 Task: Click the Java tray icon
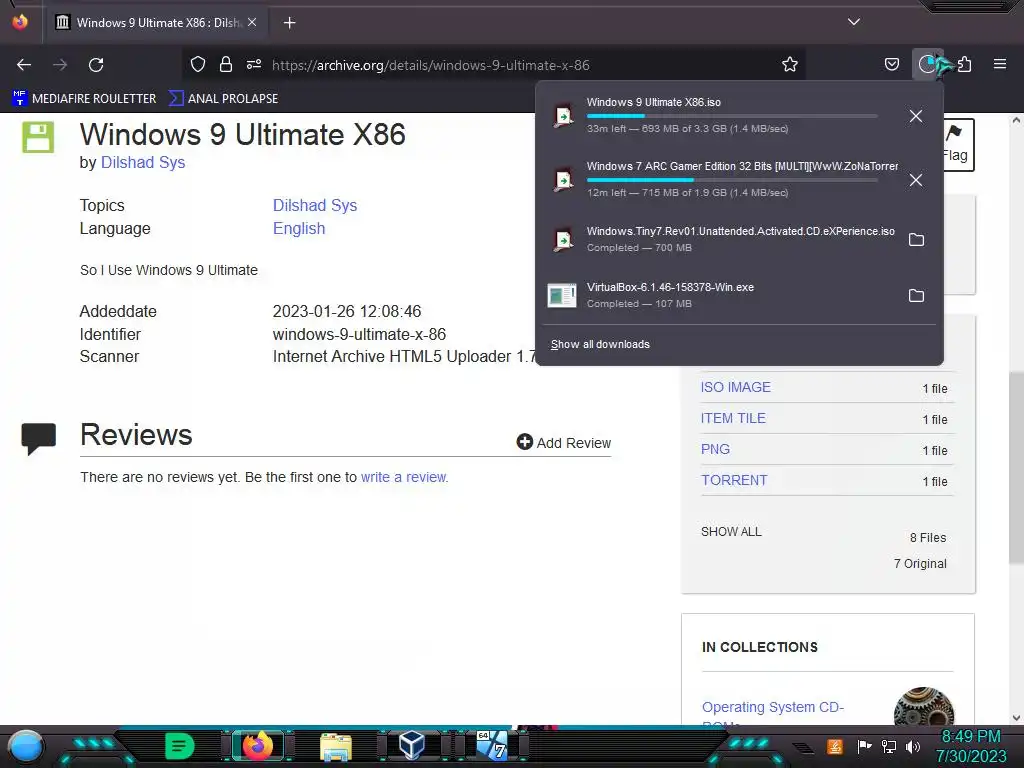tap(834, 746)
